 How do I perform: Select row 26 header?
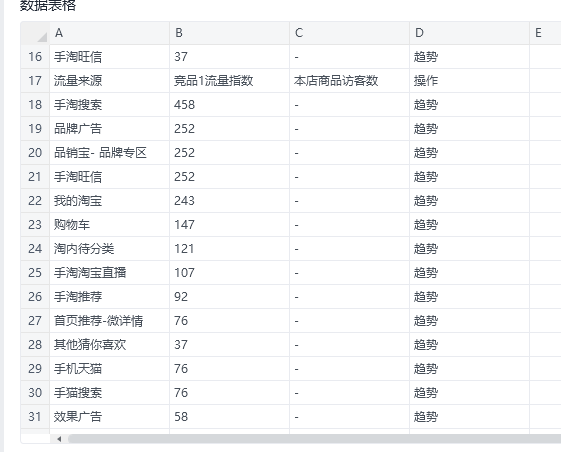coord(35,296)
